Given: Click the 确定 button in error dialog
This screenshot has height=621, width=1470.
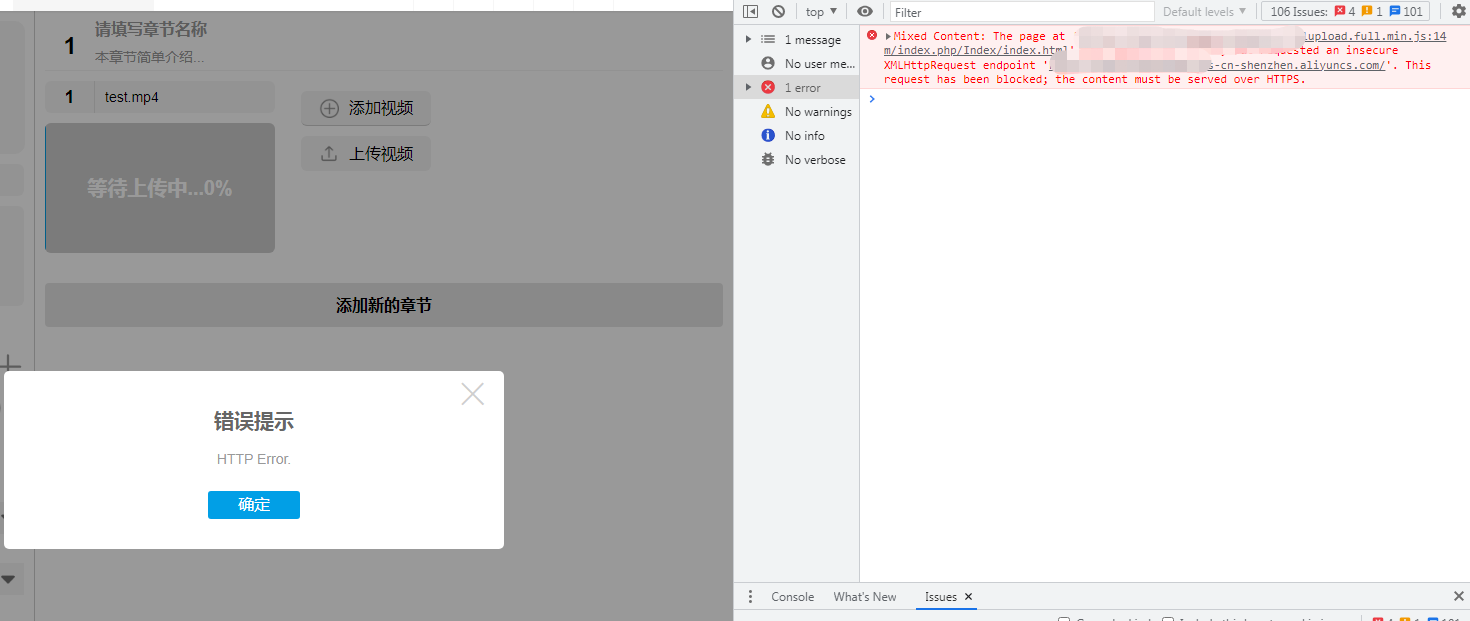Looking at the screenshot, I should click(254, 505).
